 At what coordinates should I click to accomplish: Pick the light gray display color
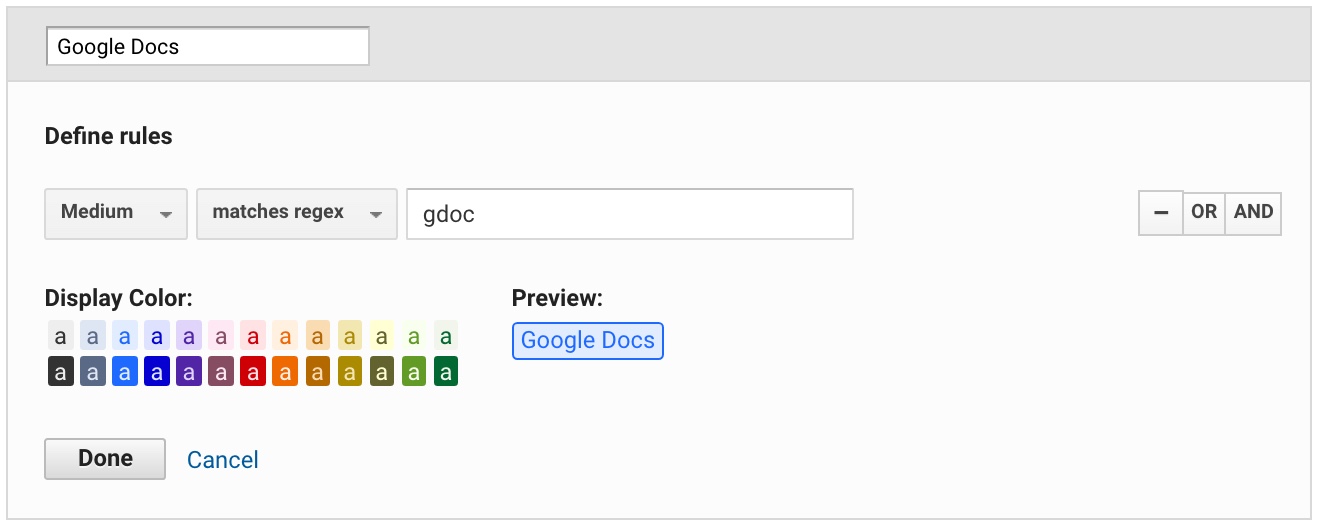[60, 335]
